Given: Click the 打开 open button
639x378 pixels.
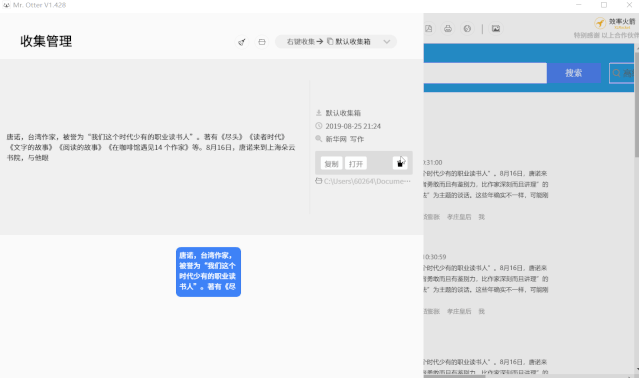Looking at the screenshot, I should point(356,164).
